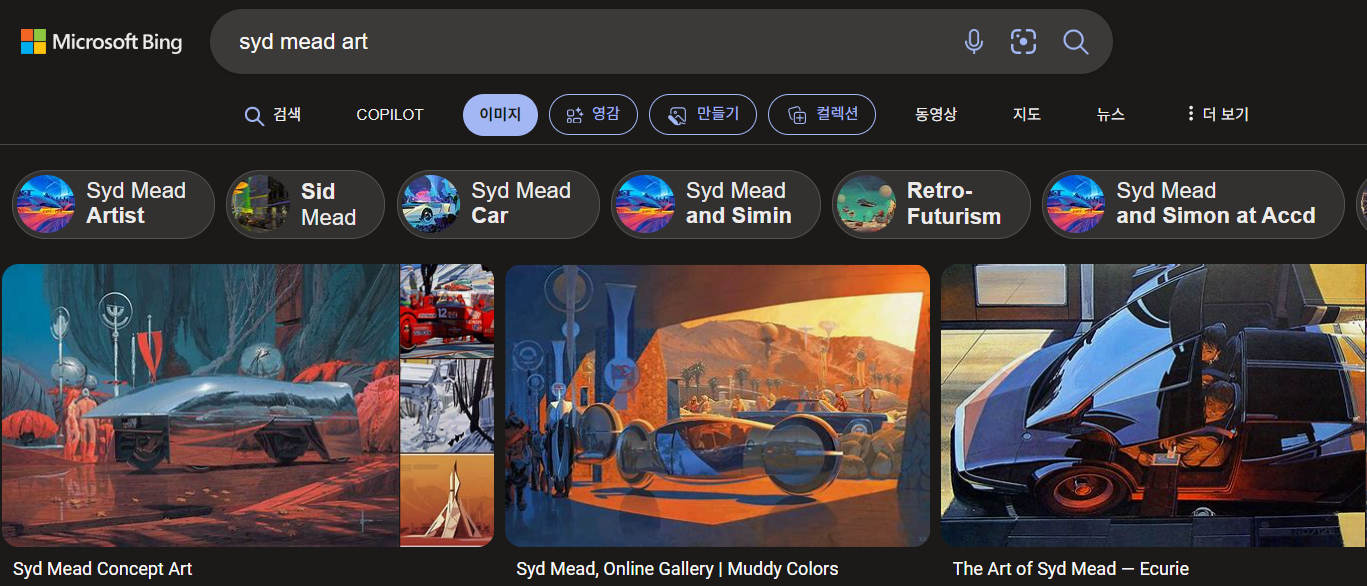The height and width of the screenshot is (586, 1367).
Task: Open the 컬렉션 tab
Action: 822,115
